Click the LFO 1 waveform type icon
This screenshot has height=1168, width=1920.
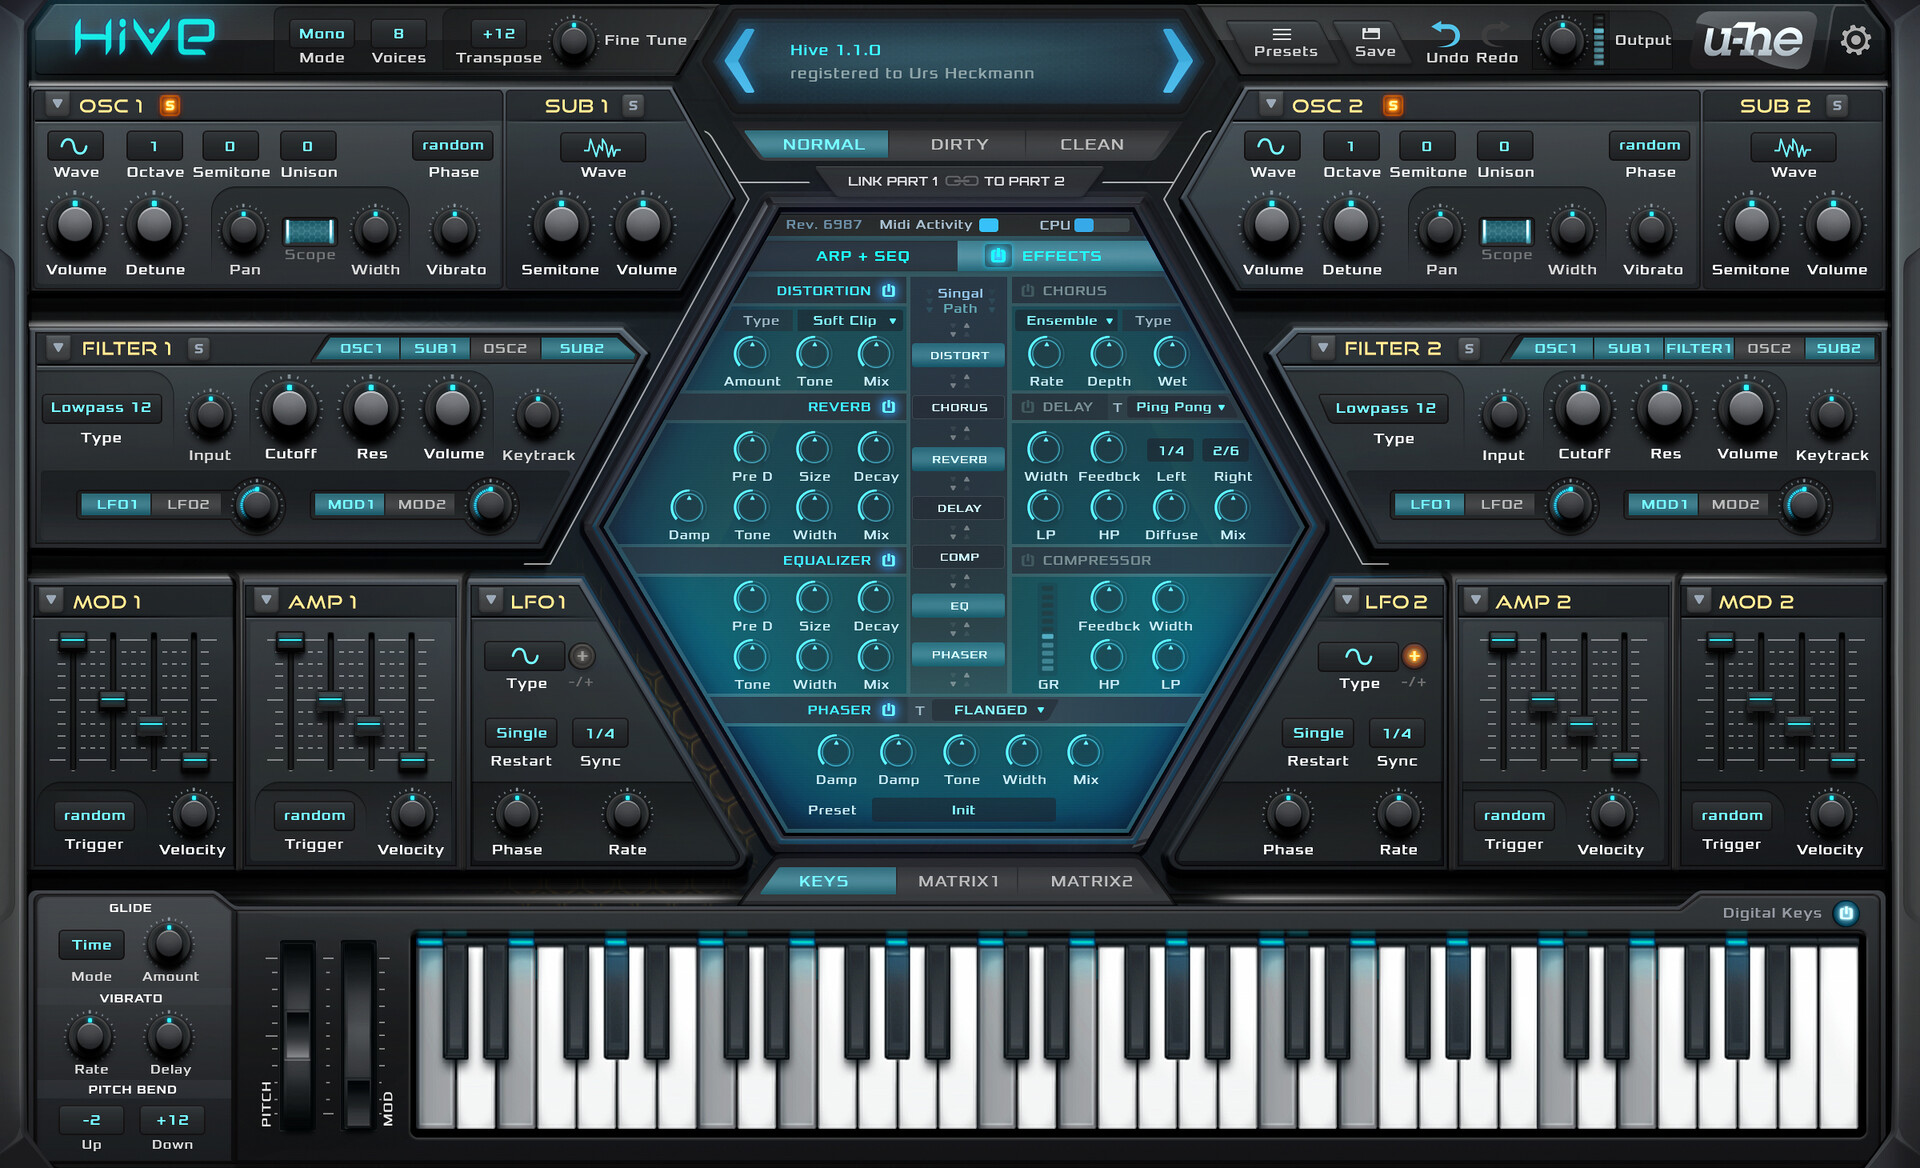[525, 656]
